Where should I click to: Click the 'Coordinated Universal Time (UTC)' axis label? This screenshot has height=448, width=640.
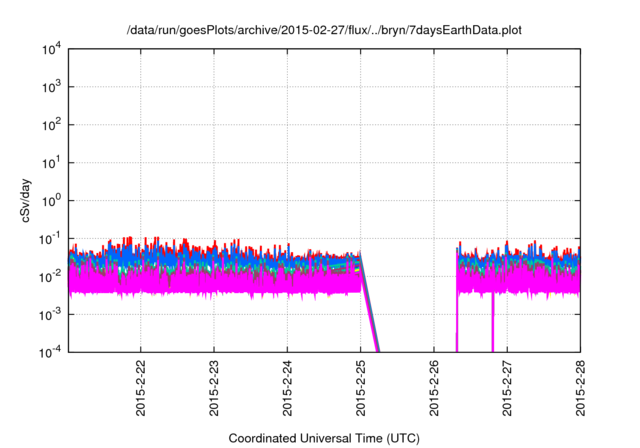pos(324,438)
